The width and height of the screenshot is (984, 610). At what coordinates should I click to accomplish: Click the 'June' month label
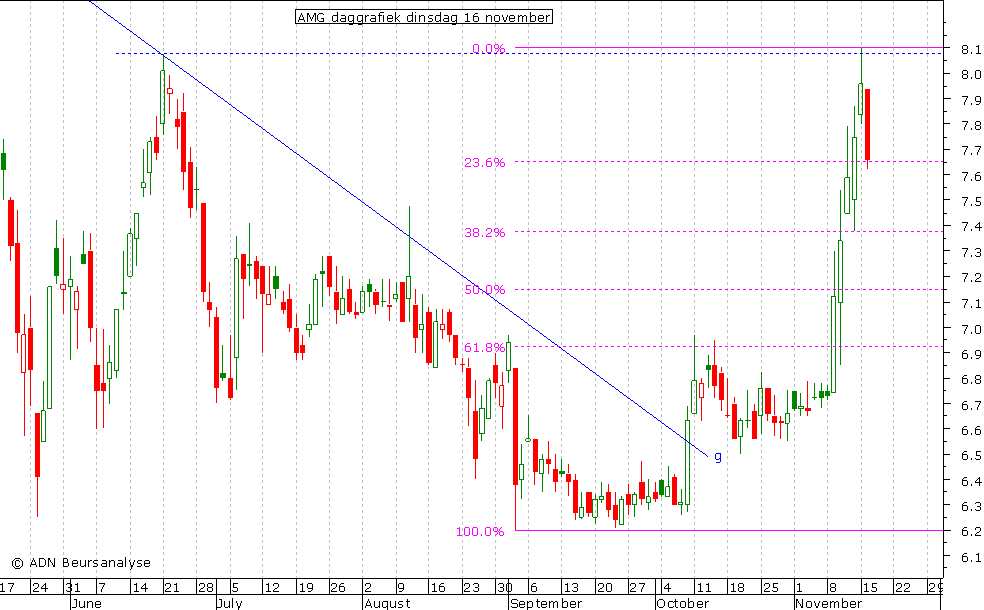[x=86, y=603]
